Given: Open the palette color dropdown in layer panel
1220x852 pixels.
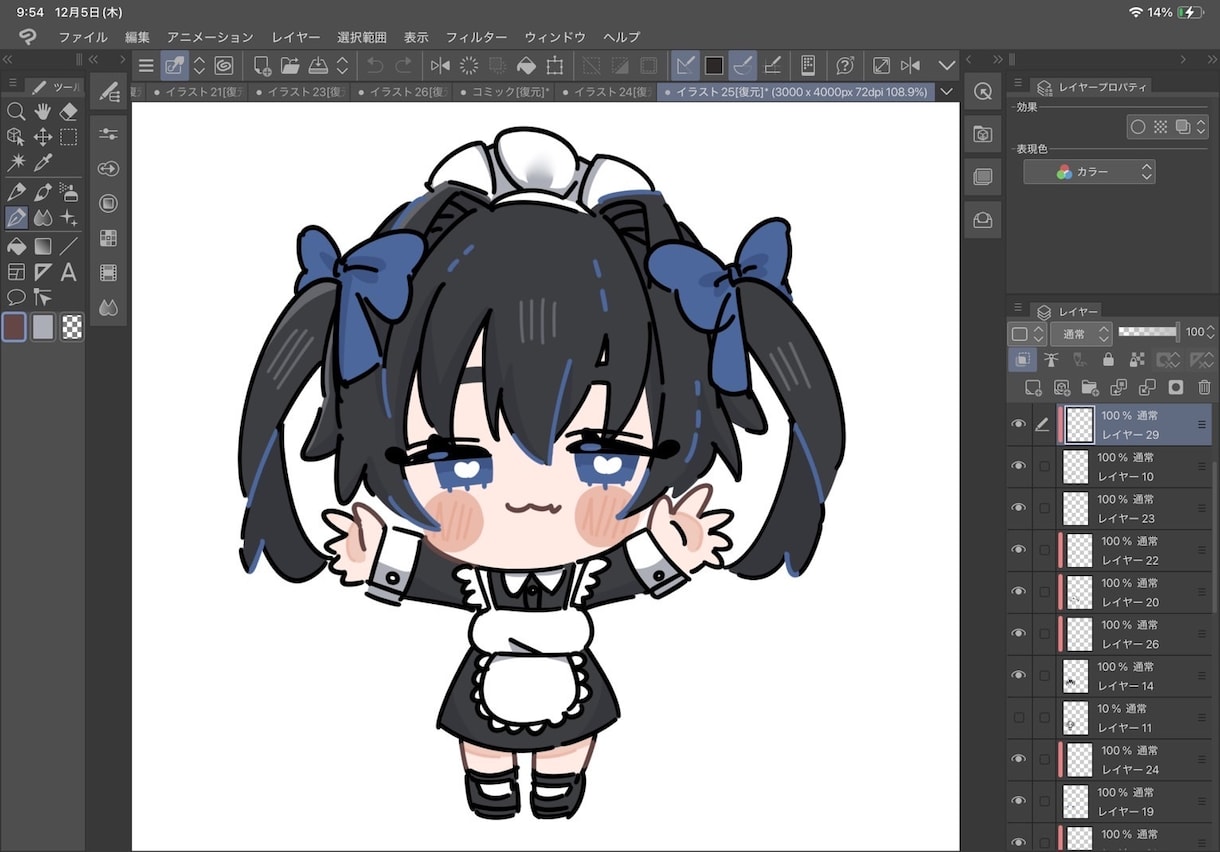Looking at the screenshot, I should click(x=1027, y=333).
